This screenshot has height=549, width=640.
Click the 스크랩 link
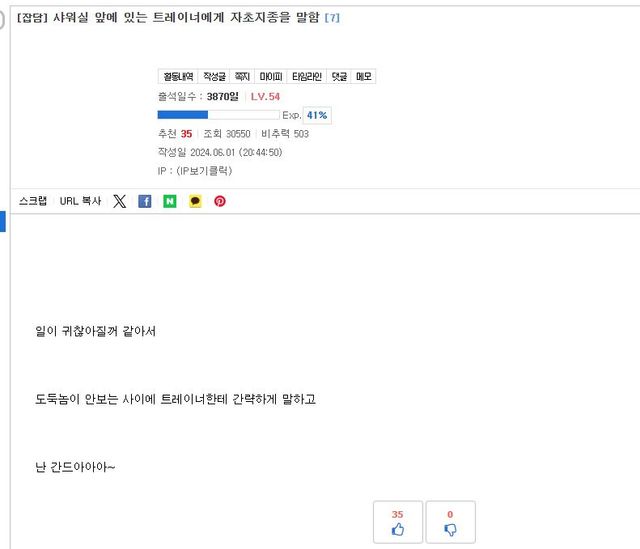pos(33,201)
